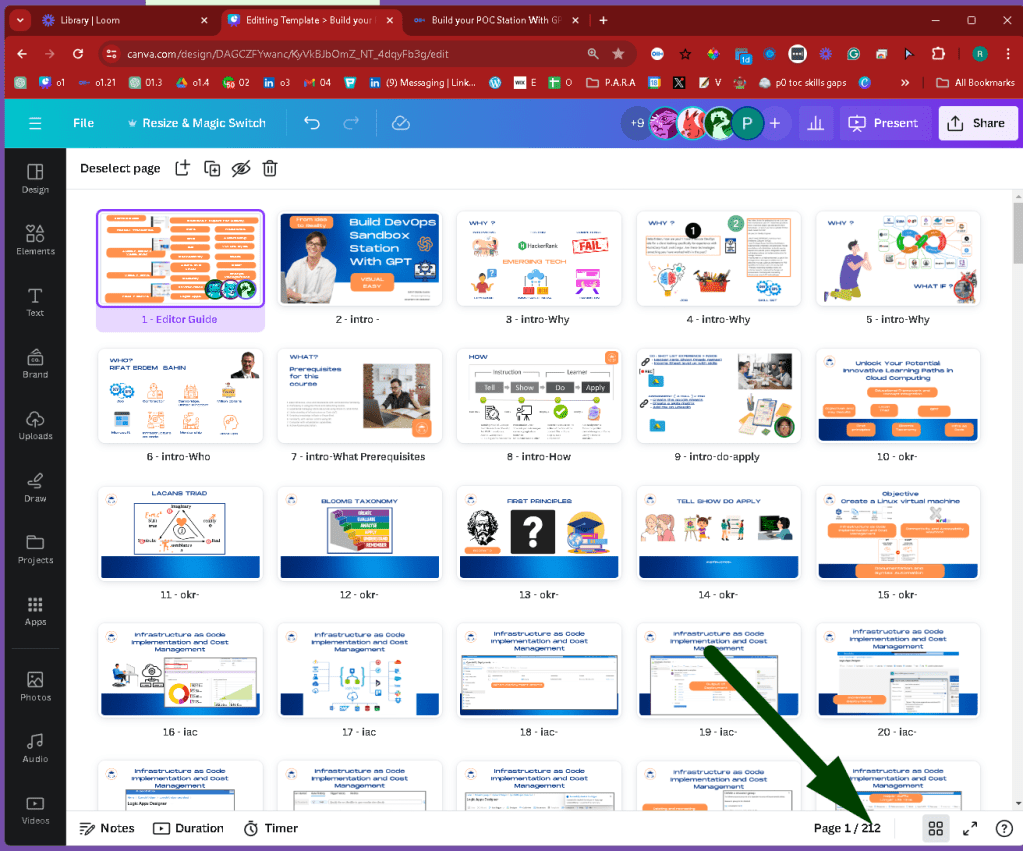Open the help question mark button

pos(1004,828)
